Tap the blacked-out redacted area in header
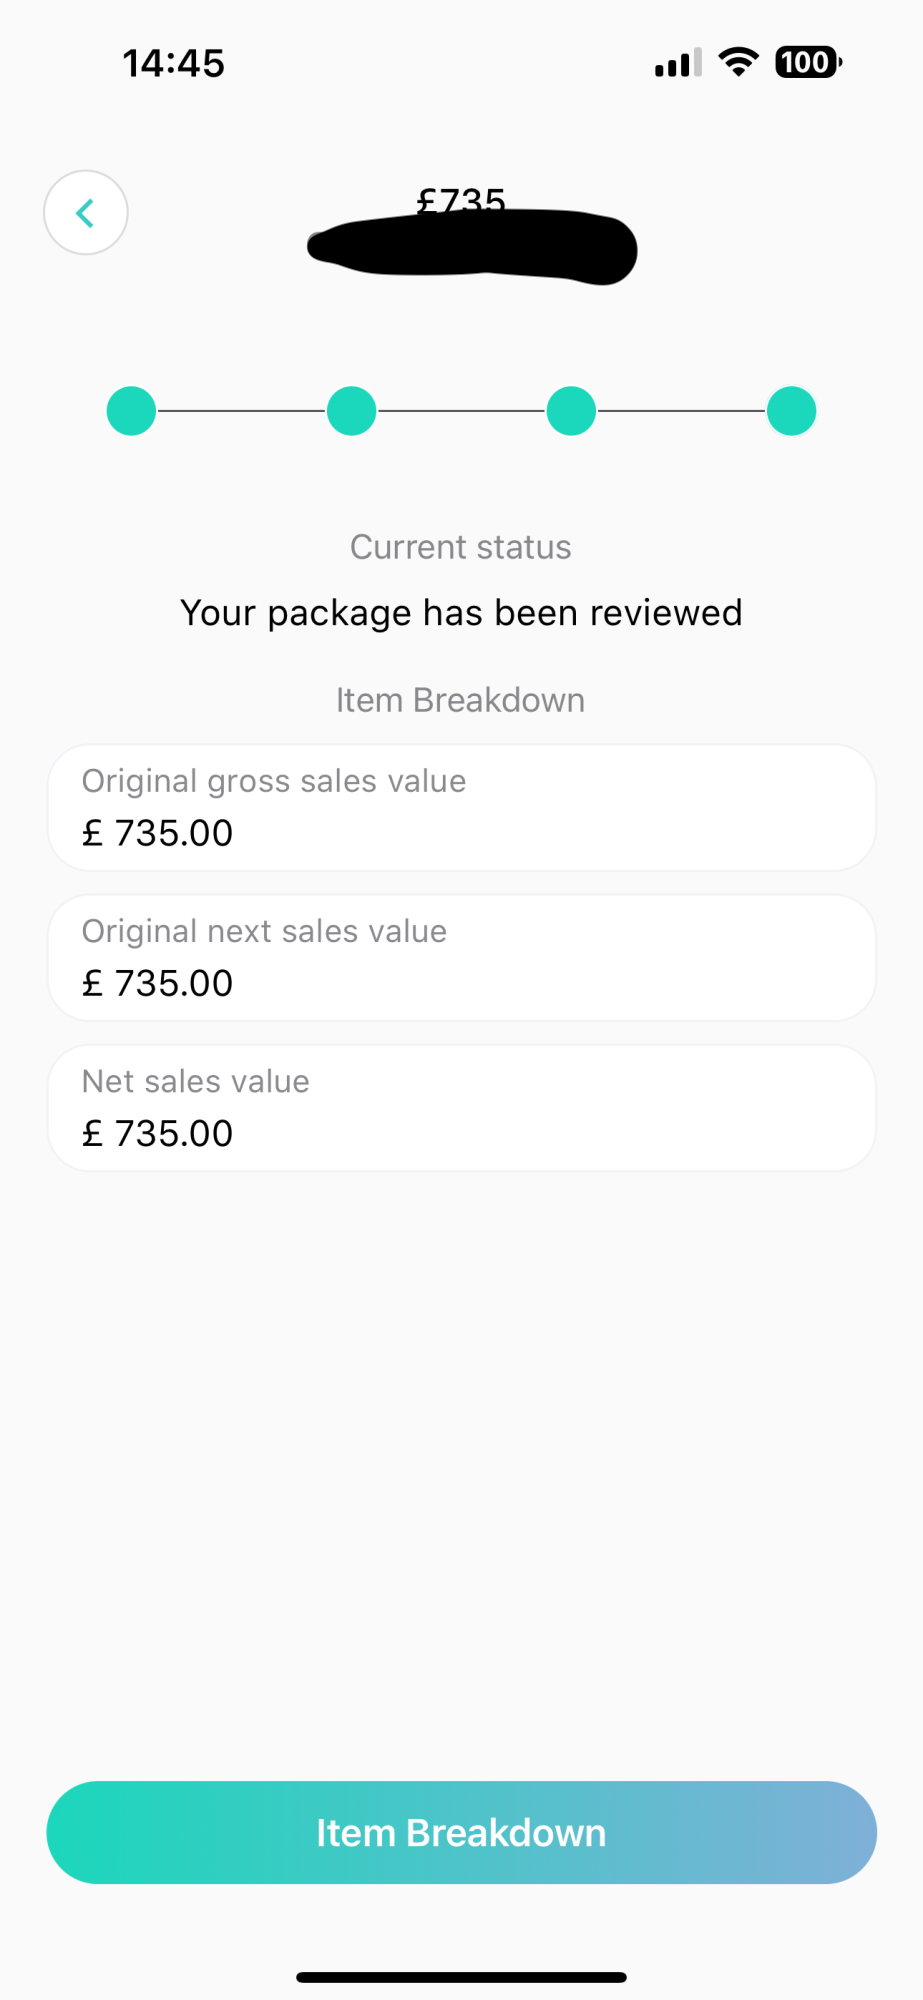This screenshot has width=923, height=2000. [471, 247]
